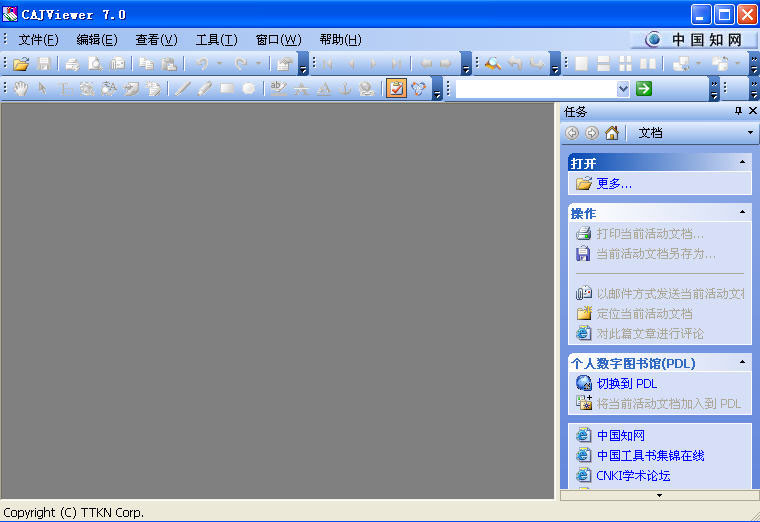Screen dimensions: 760x522
Task: Close the 任务 task pane
Action: (x=753, y=111)
